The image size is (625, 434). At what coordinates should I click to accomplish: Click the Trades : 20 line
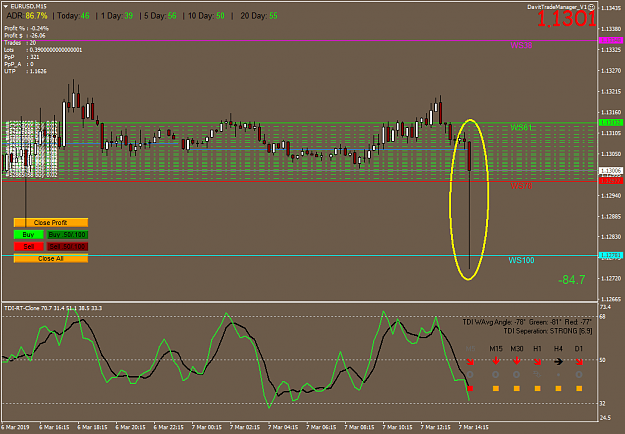(20, 43)
